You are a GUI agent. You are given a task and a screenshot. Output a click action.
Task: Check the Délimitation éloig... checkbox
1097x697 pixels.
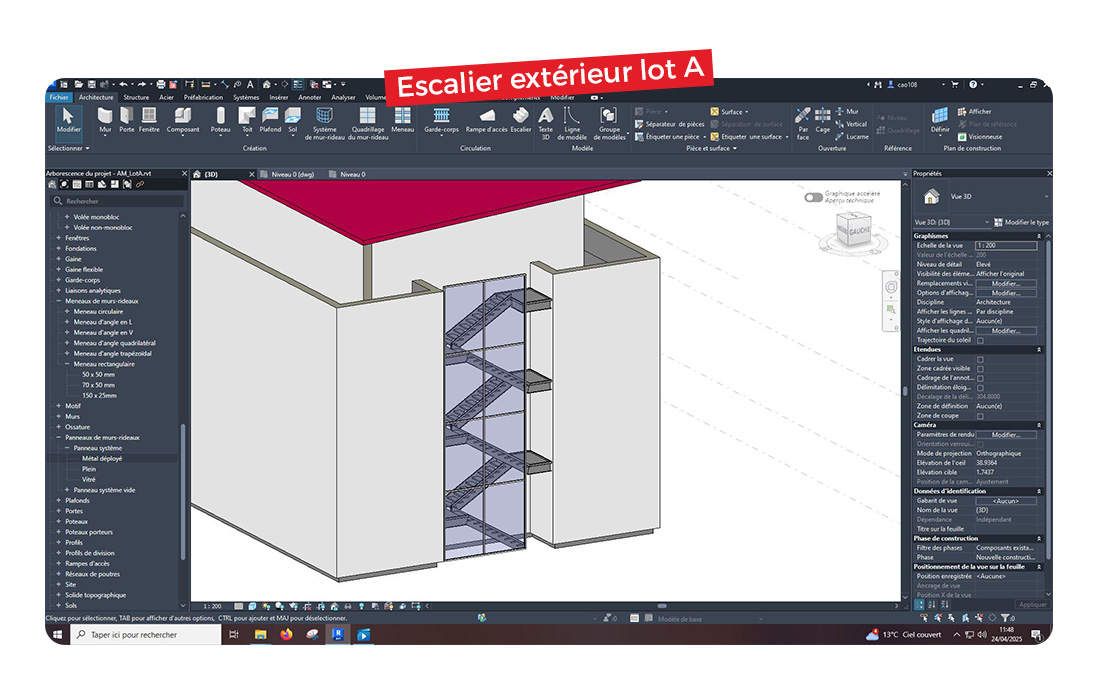[x=980, y=388]
